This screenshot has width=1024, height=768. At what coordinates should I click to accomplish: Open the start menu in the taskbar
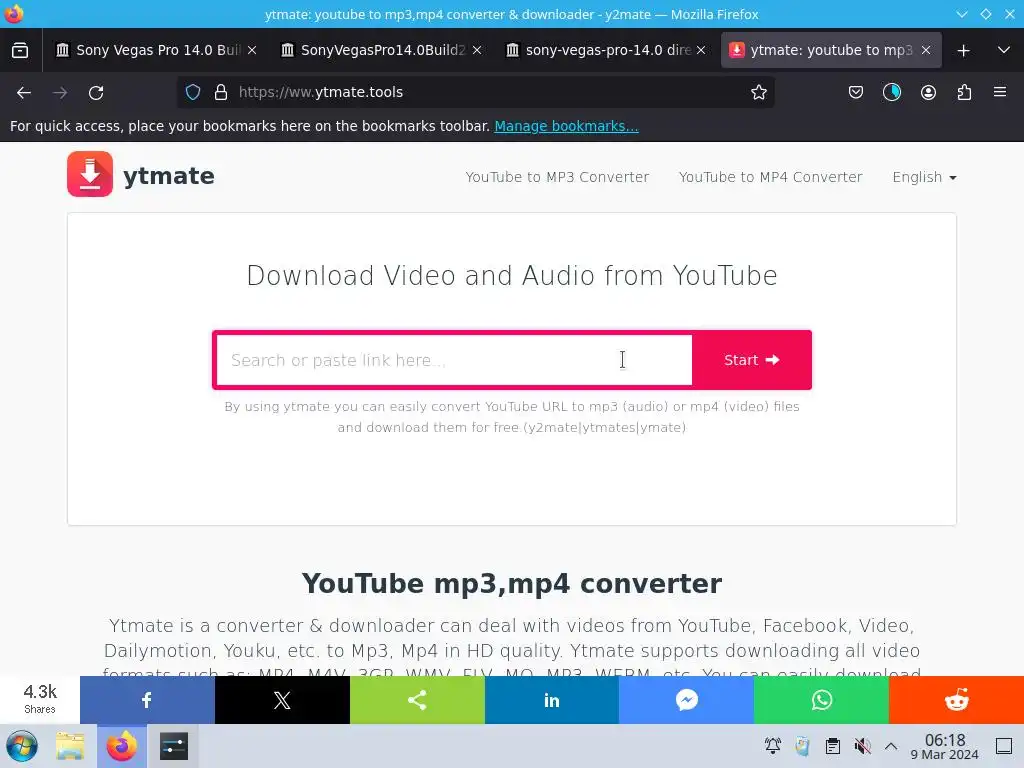(x=22, y=746)
